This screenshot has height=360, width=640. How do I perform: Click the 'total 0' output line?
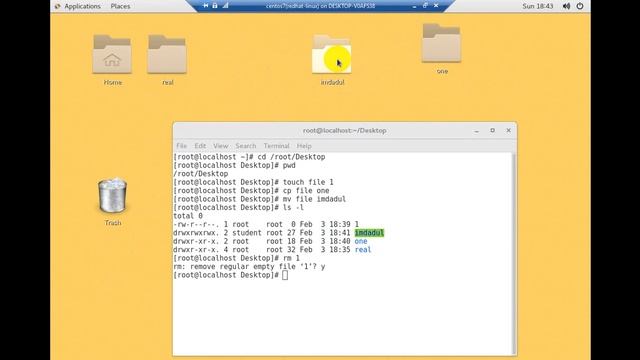(x=188, y=216)
